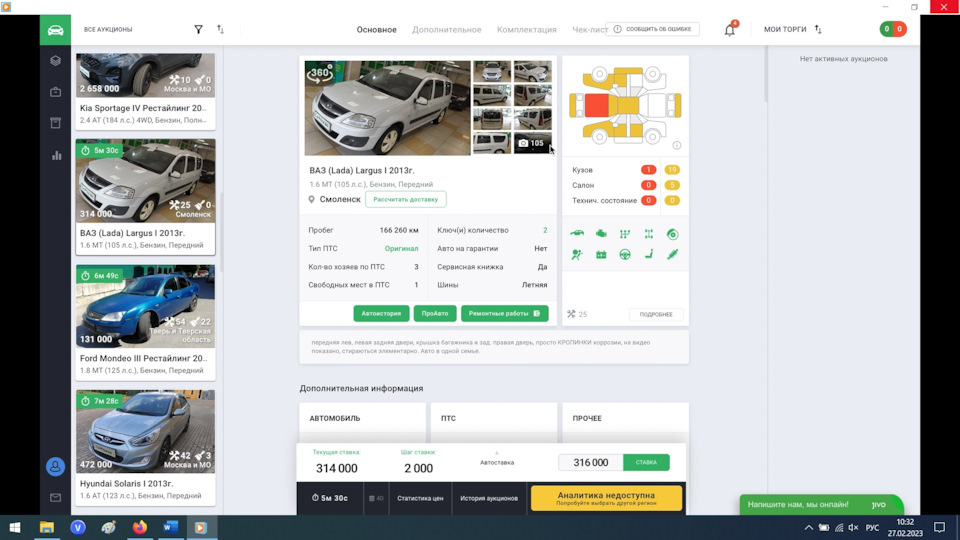
Task: Click the Подробнее button
Action: click(x=656, y=314)
